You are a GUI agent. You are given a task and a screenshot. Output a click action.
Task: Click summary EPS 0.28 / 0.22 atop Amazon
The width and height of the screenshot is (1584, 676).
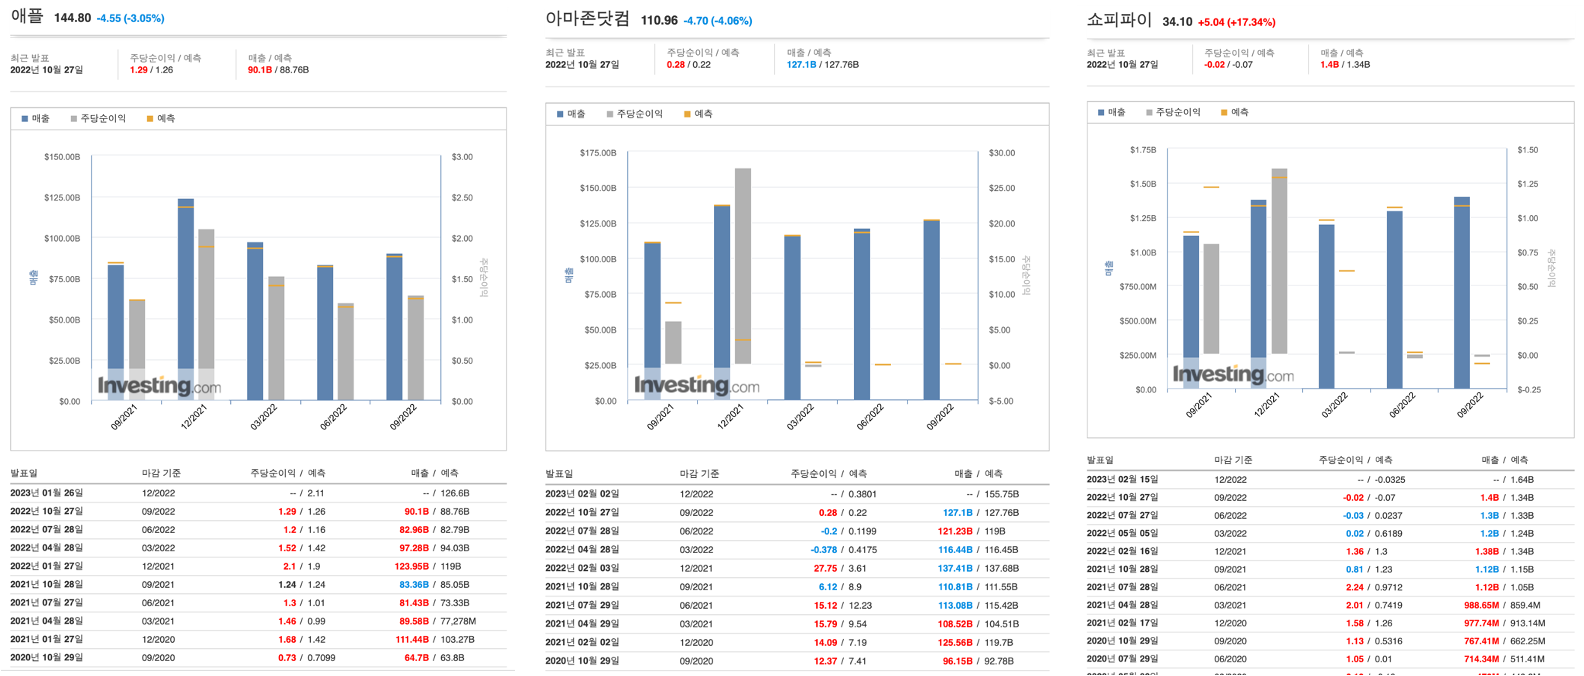(x=689, y=65)
